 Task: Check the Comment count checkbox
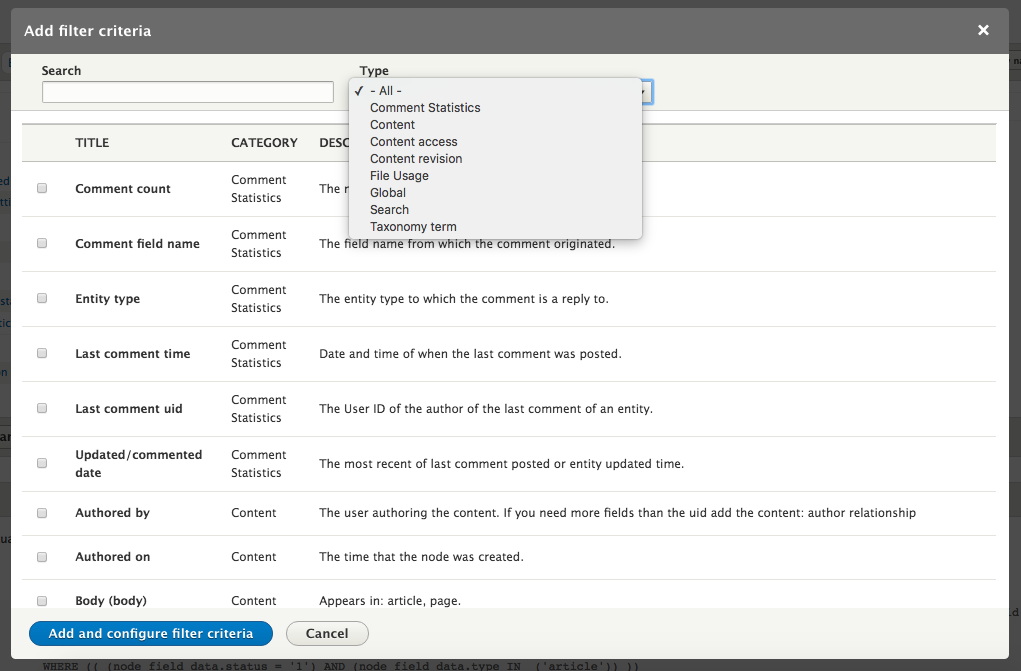coord(42,188)
